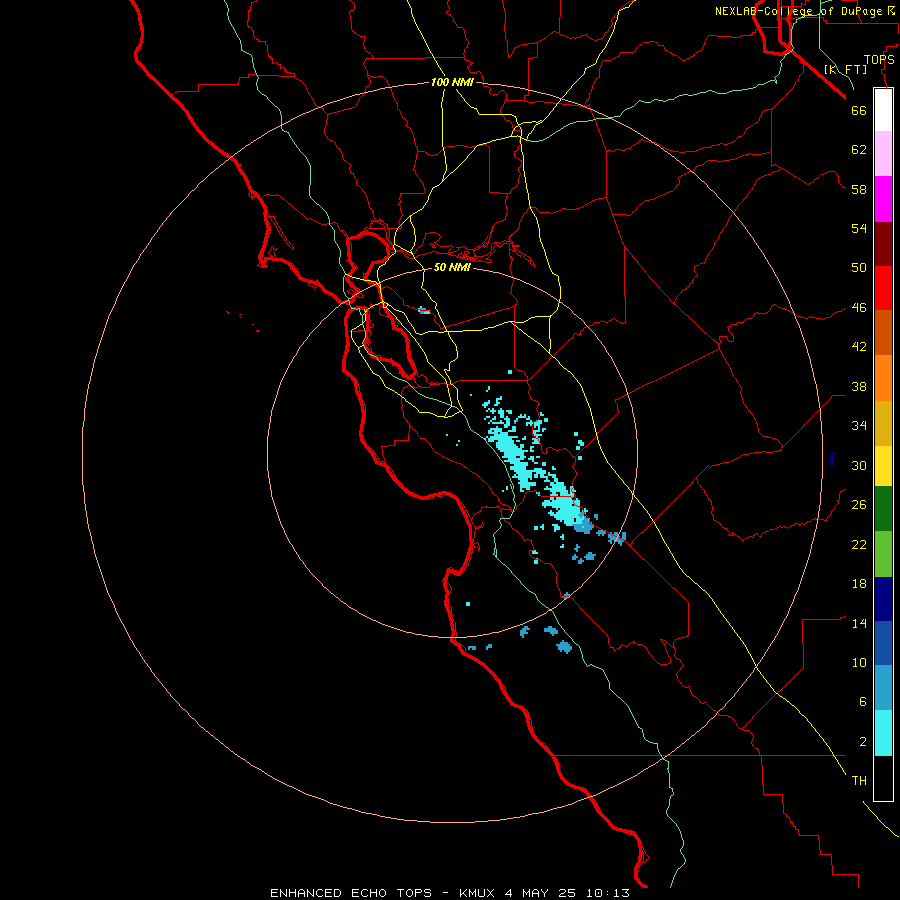Click the "22" scale label
The height and width of the screenshot is (900, 900).
tap(859, 545)
